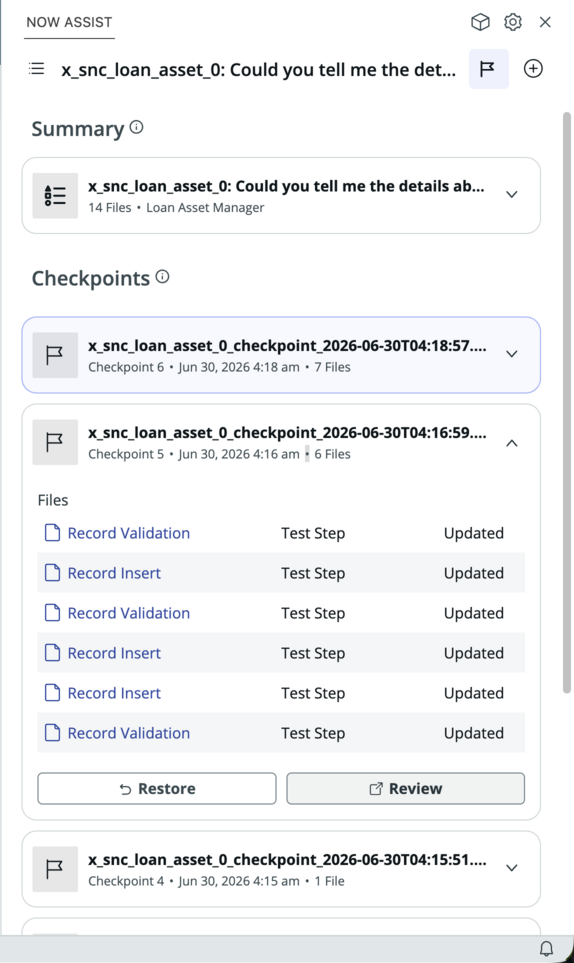This screenshot has height=963, width=574.
Task: Start a new chat with plus icon
Action: 533,69
